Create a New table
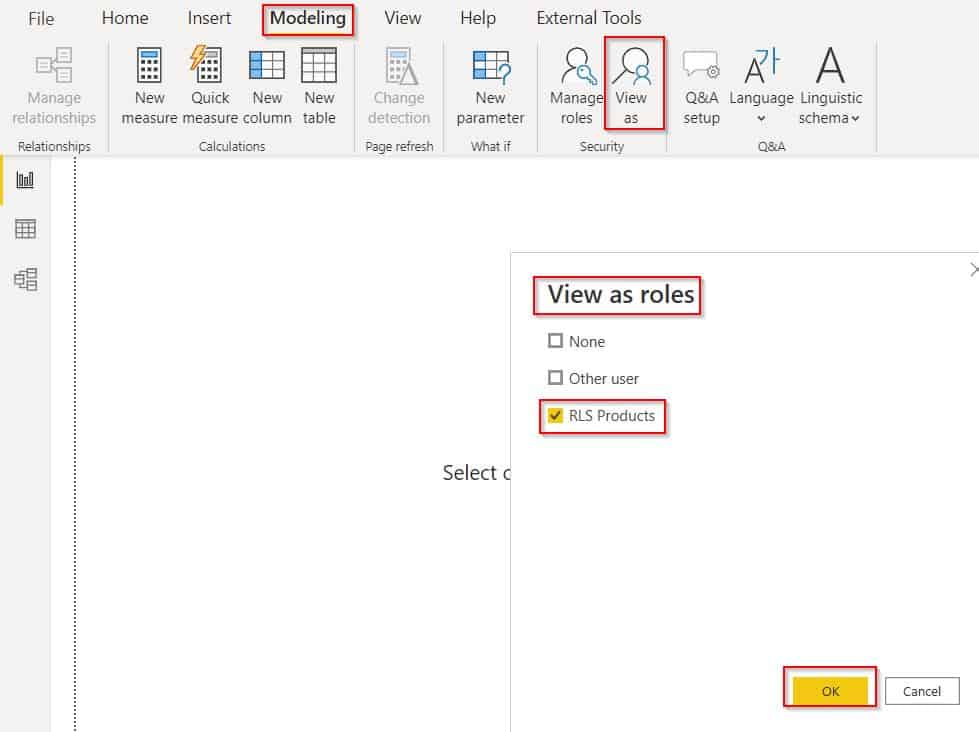The height and width of the screenshot is (732, 979). pyautogui.click(x=319, y=86)
